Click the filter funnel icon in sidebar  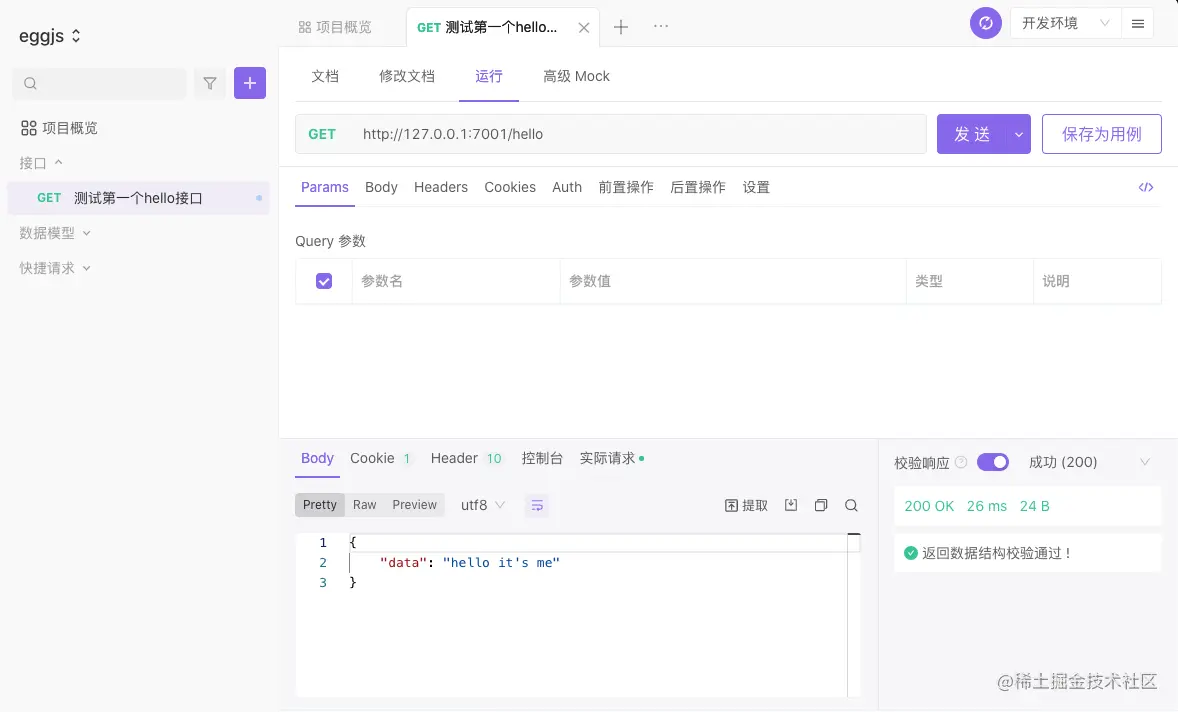click(x=210, y=83)
